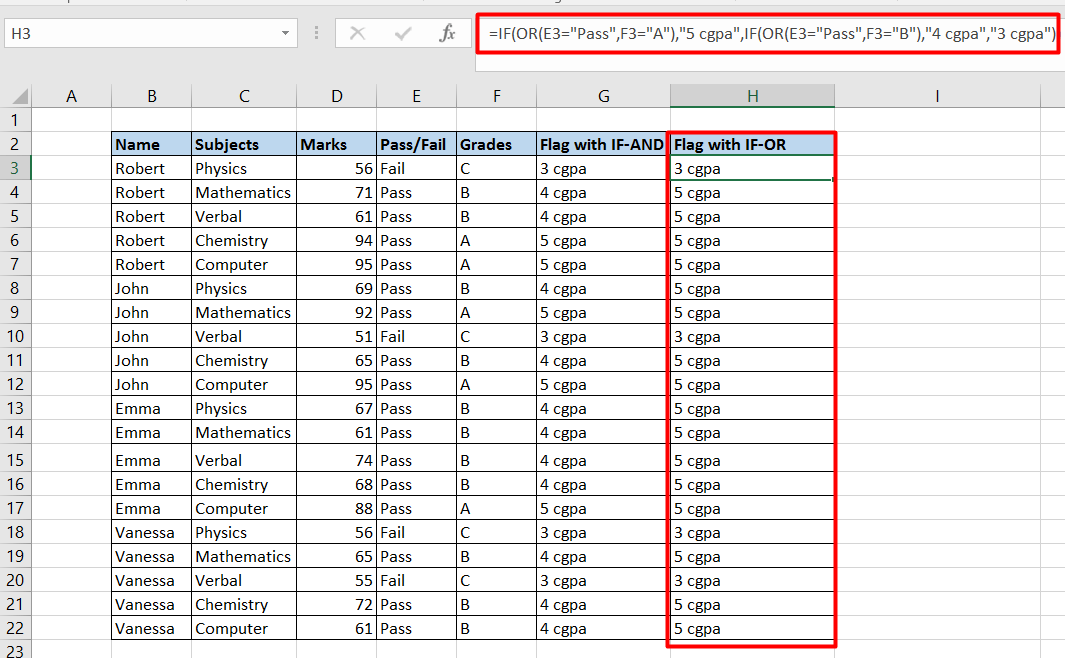This screenshot has width=1065, height=658.
Task: Click Vanessa's Computer subject cell
Action: pyautogui.click(x=244, y=628)
